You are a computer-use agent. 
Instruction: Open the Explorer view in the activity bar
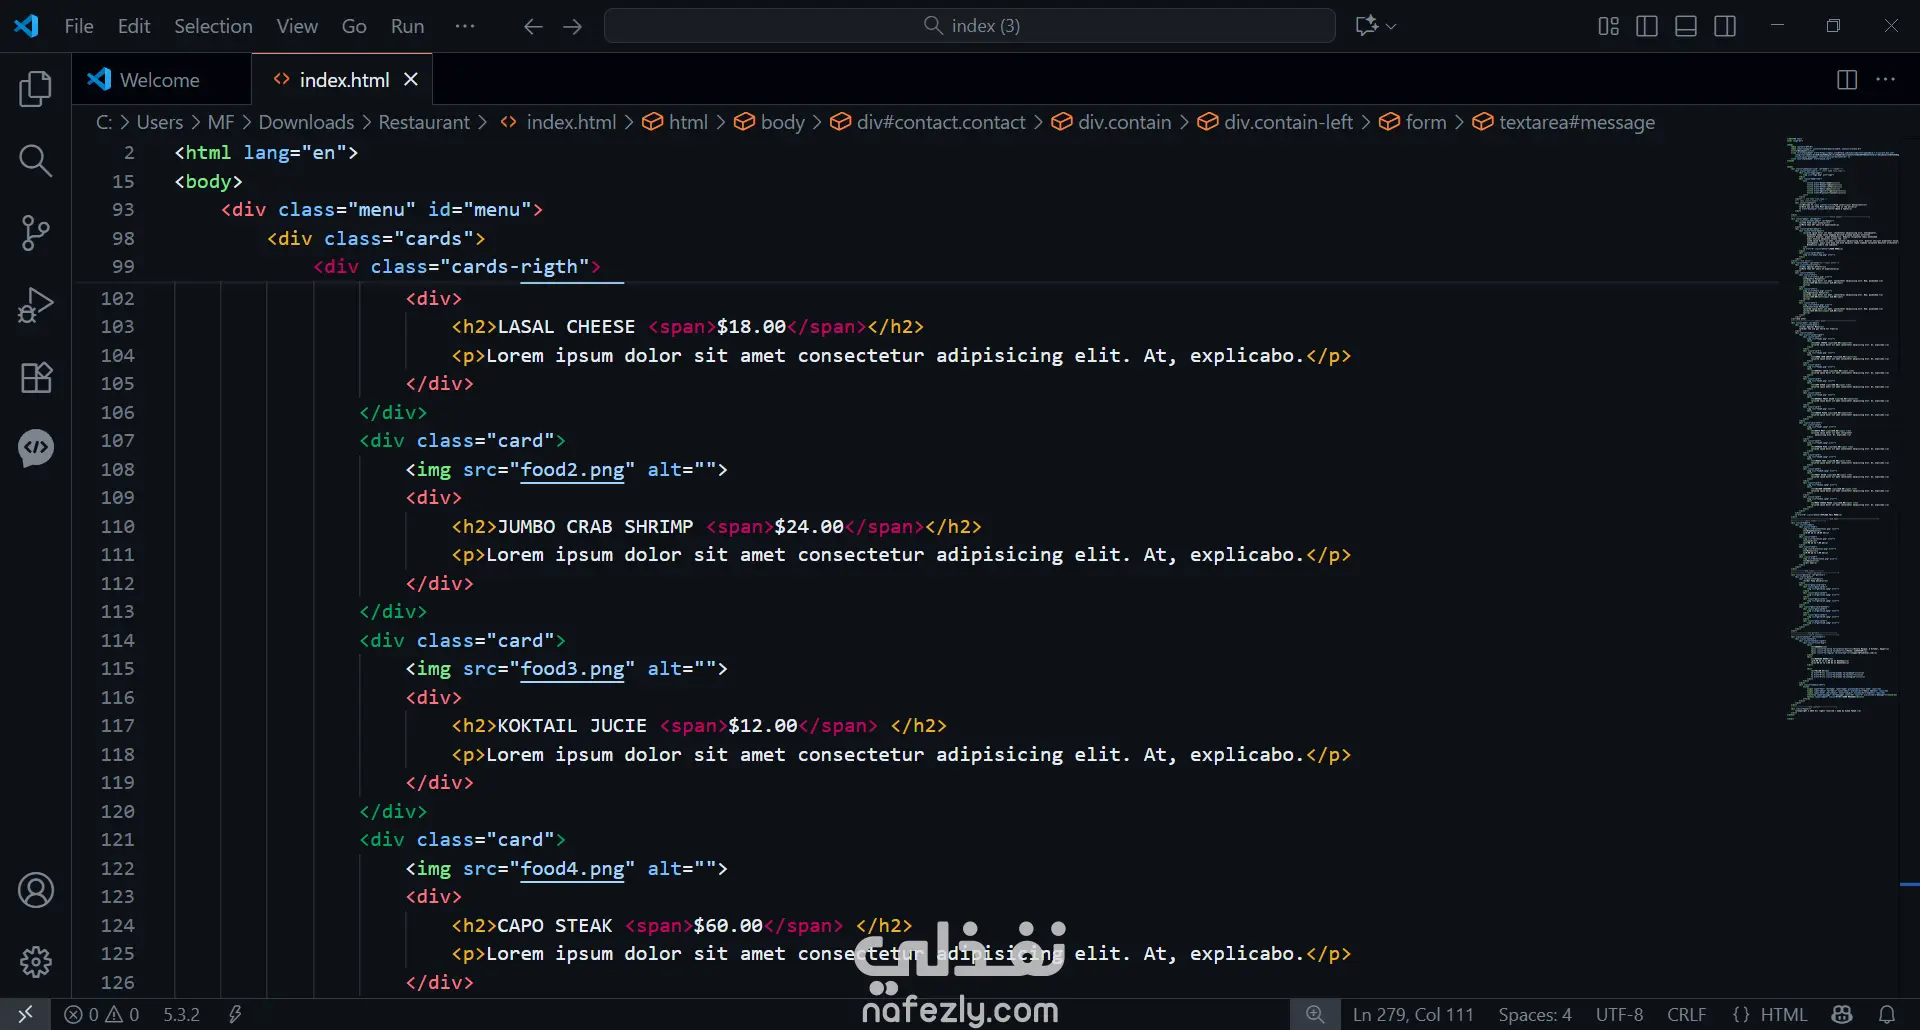coord(36,89)
